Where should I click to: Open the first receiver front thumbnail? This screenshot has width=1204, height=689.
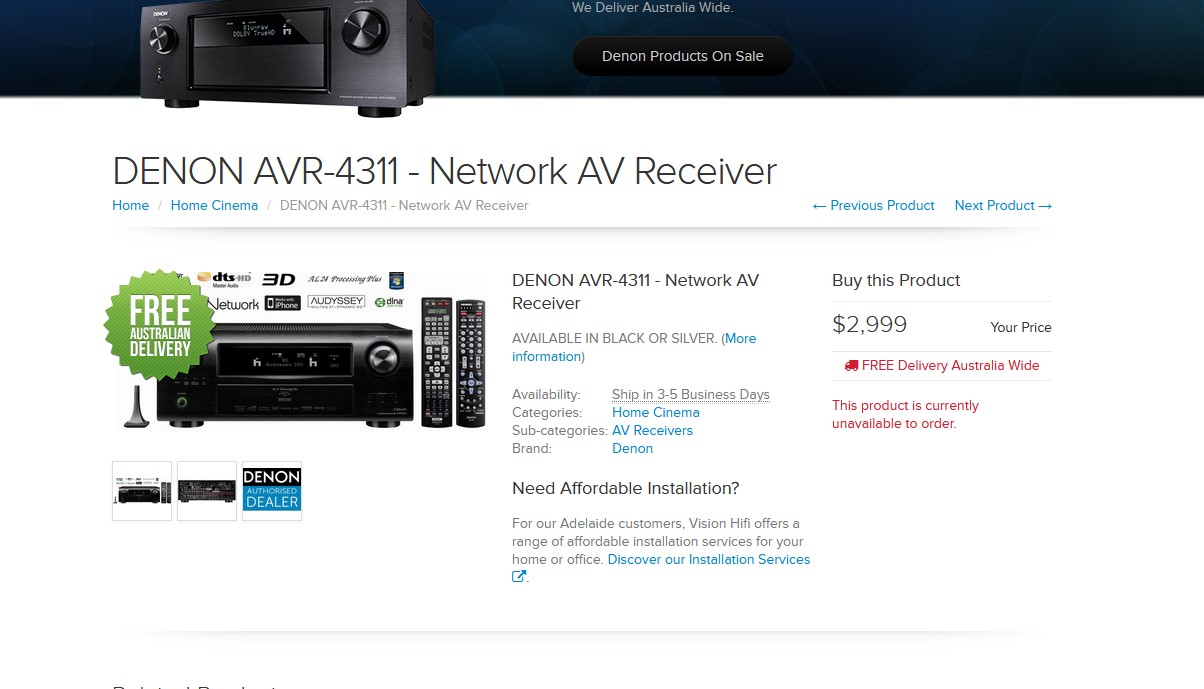click(x=142, y=491)
